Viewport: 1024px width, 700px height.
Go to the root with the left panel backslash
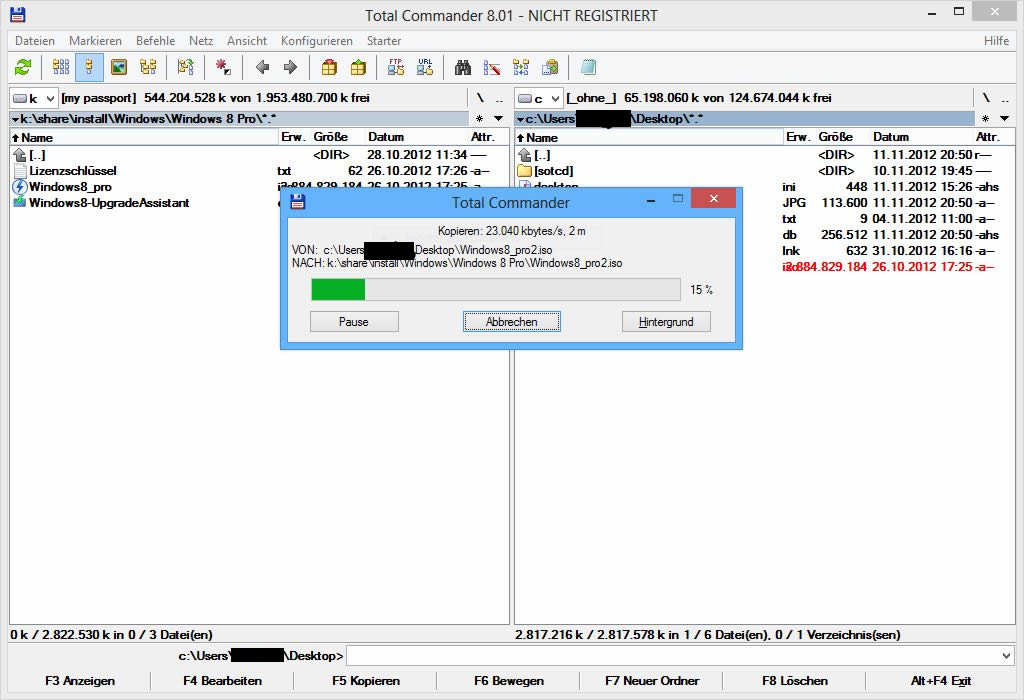pos(480,98)
